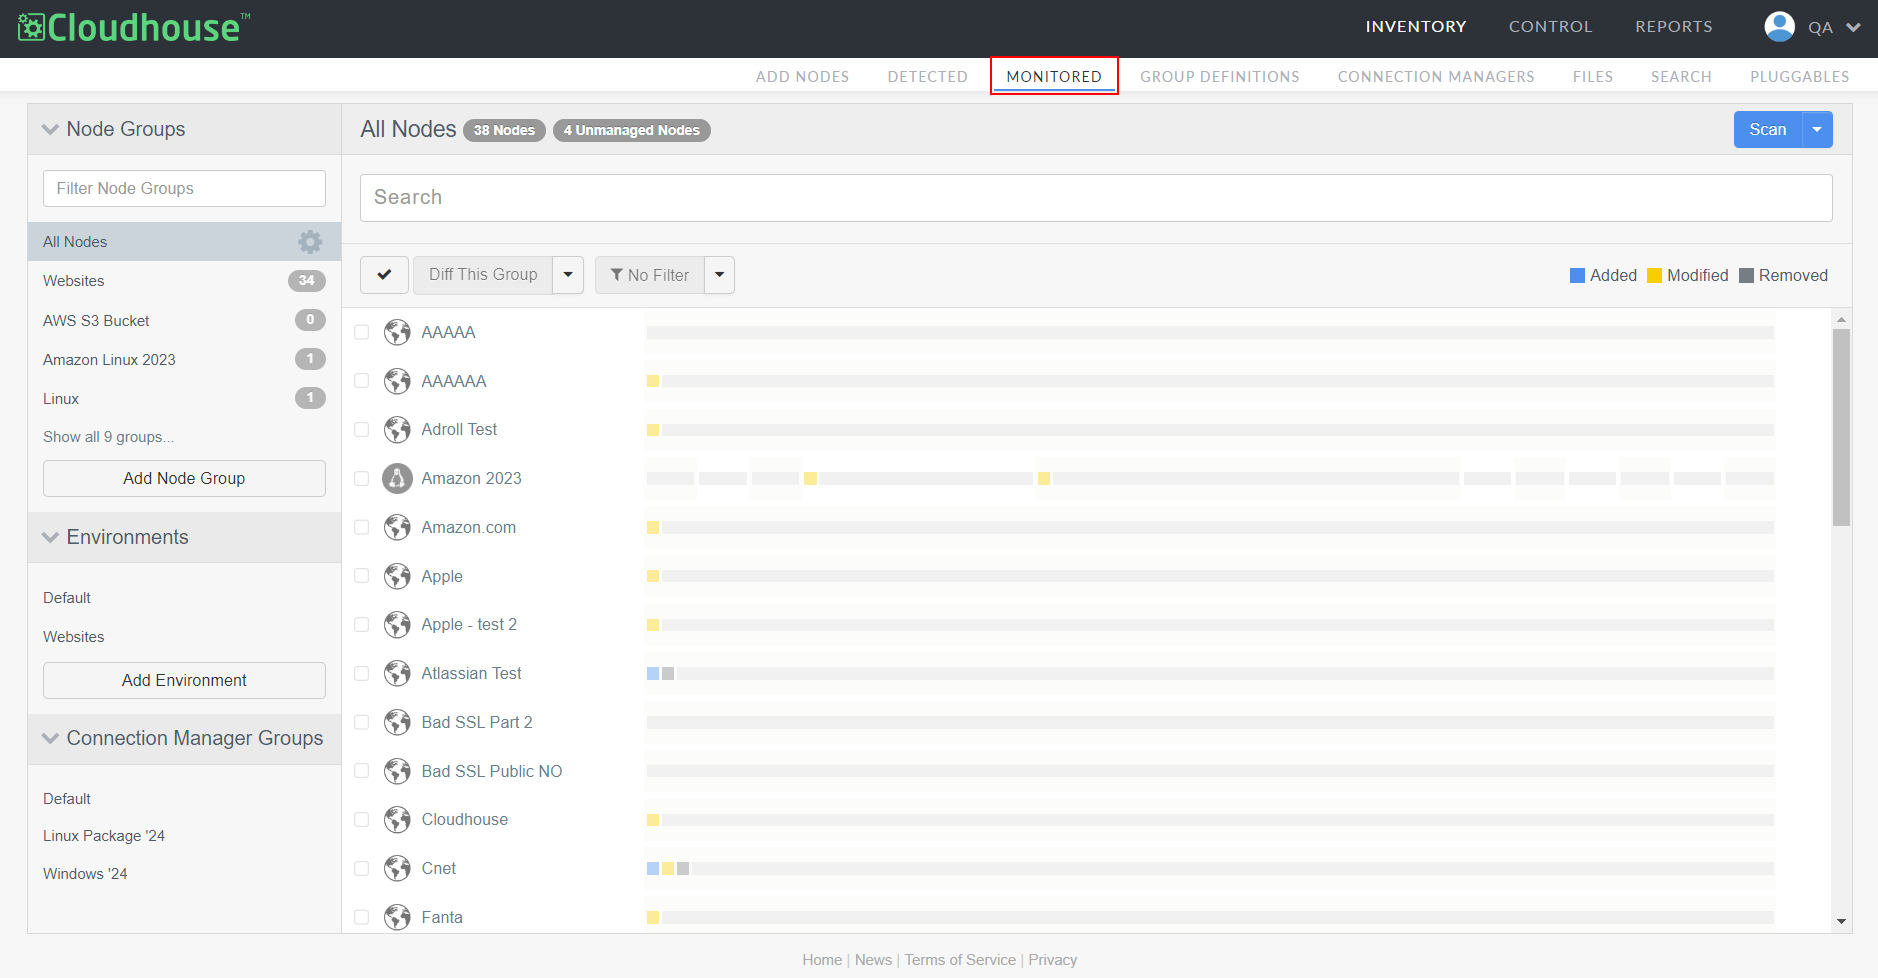The width and height of the screenshot is (1878, 978).
Task: Click Add Node Group button
Action: pos(184,478)
